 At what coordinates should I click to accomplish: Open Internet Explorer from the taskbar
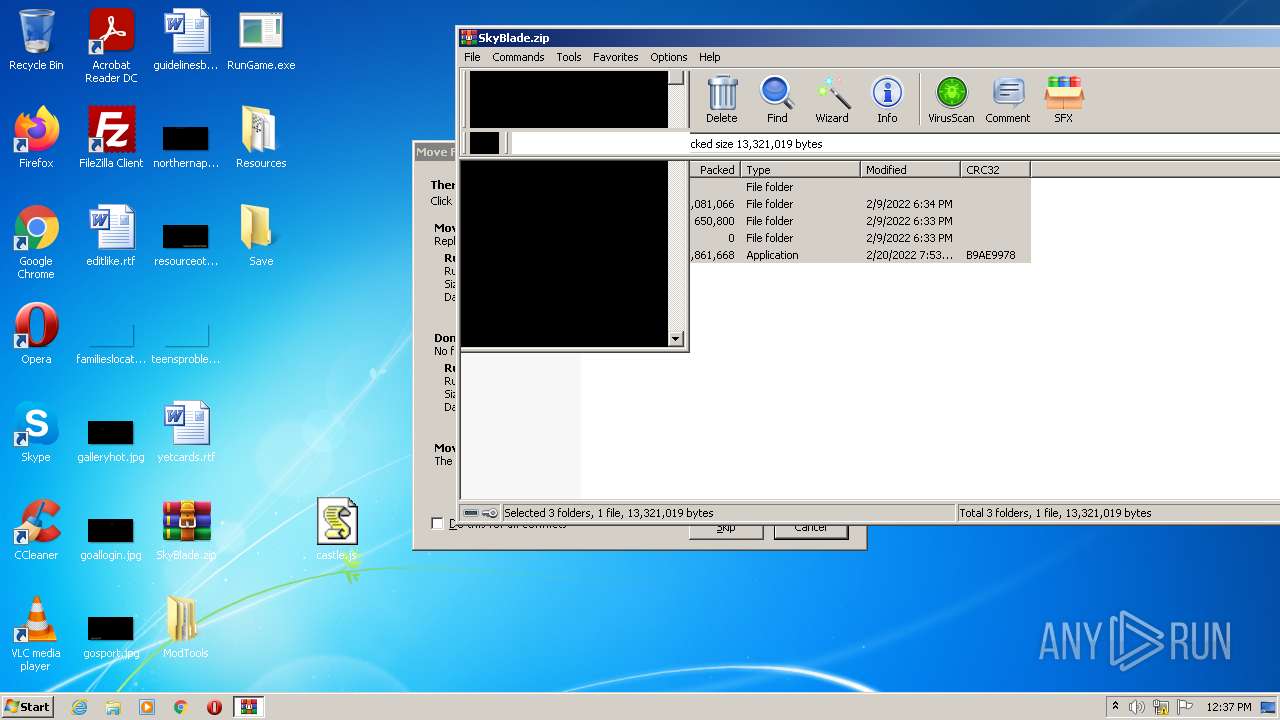coord(79,707)
